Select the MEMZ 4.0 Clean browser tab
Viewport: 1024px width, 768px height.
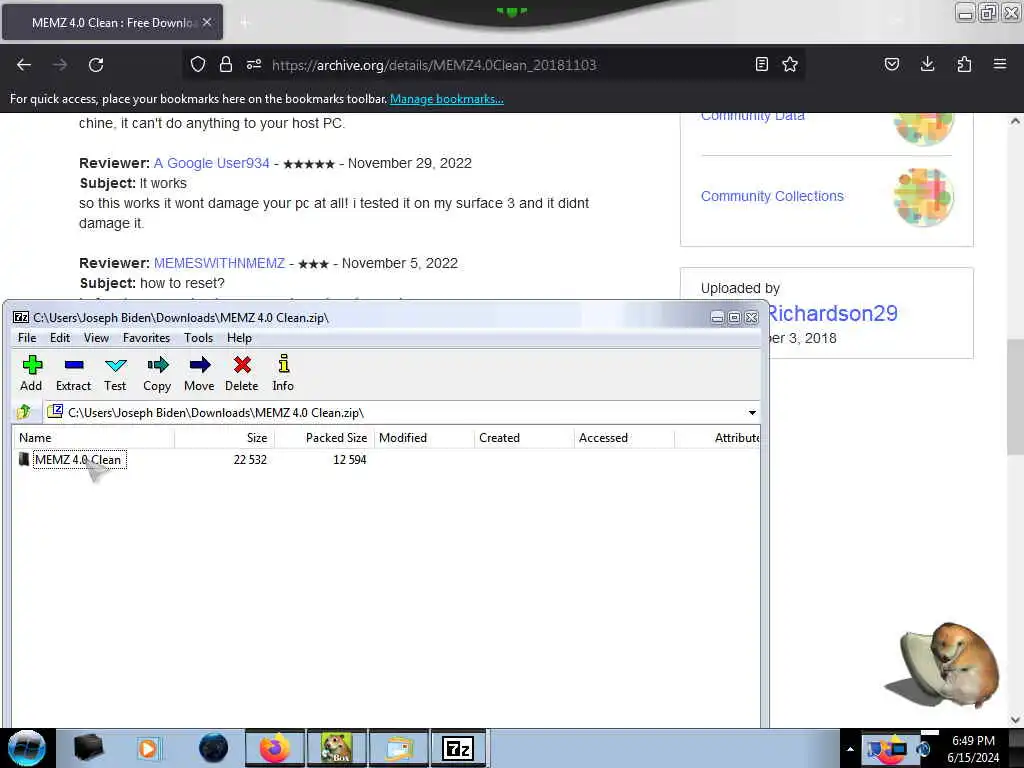coord(112,22)
